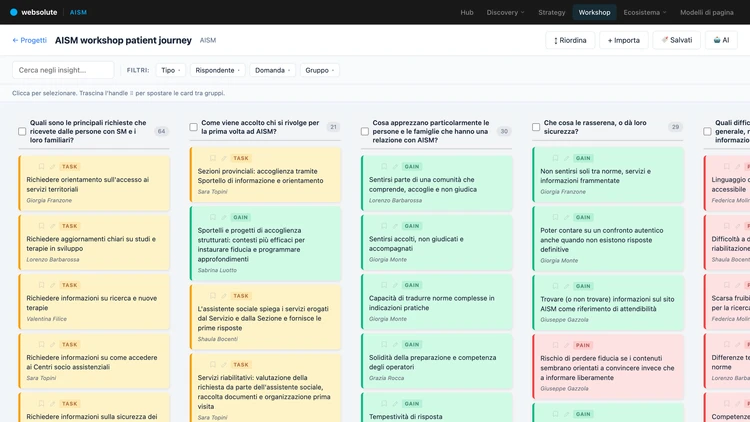Click the Importa button
The width and height of the screenshot is (750, 422).
pos(624,40)
